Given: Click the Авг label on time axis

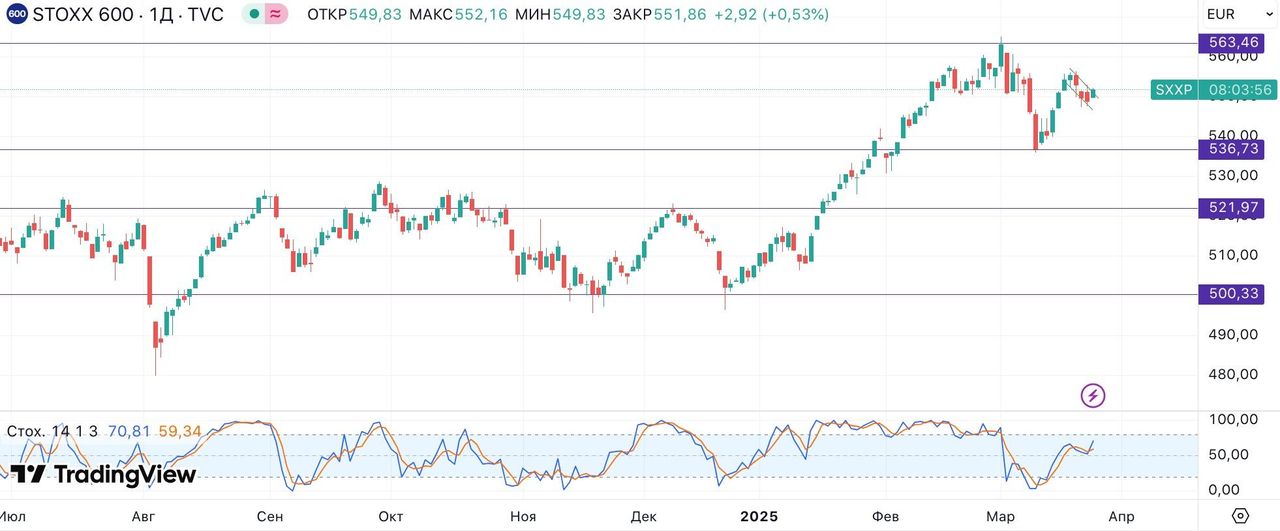Looking at the screenshot, I should [x=144, y=516].
